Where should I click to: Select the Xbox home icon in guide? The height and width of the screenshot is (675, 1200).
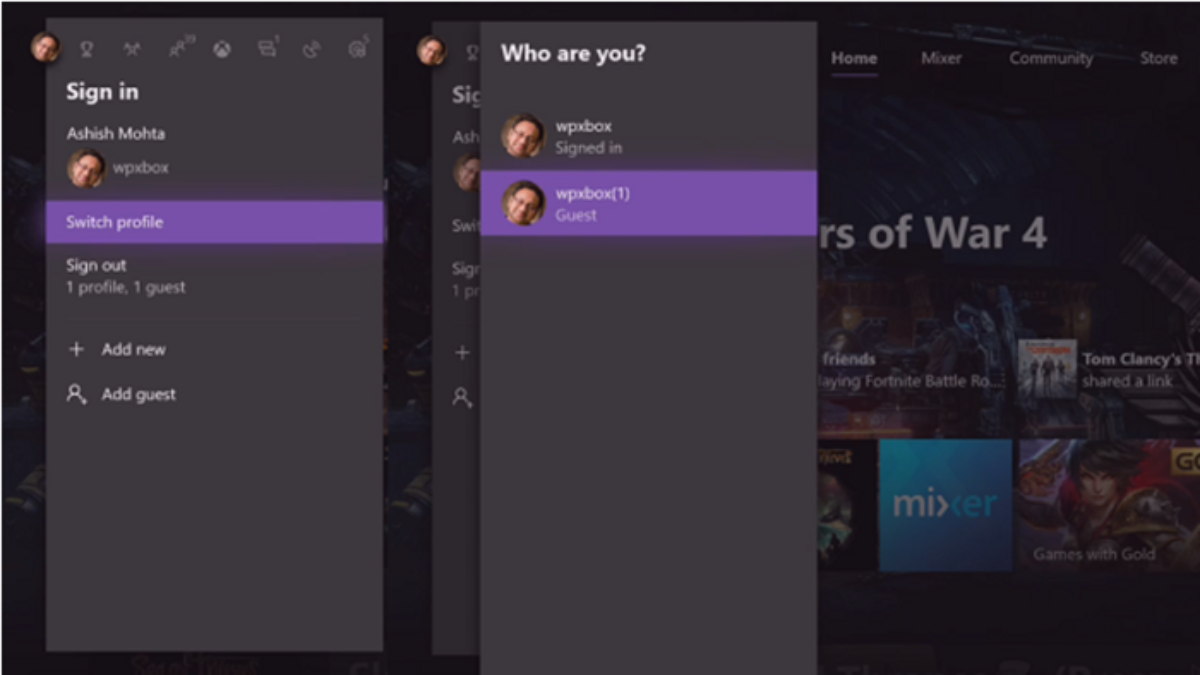pos(222,49)
